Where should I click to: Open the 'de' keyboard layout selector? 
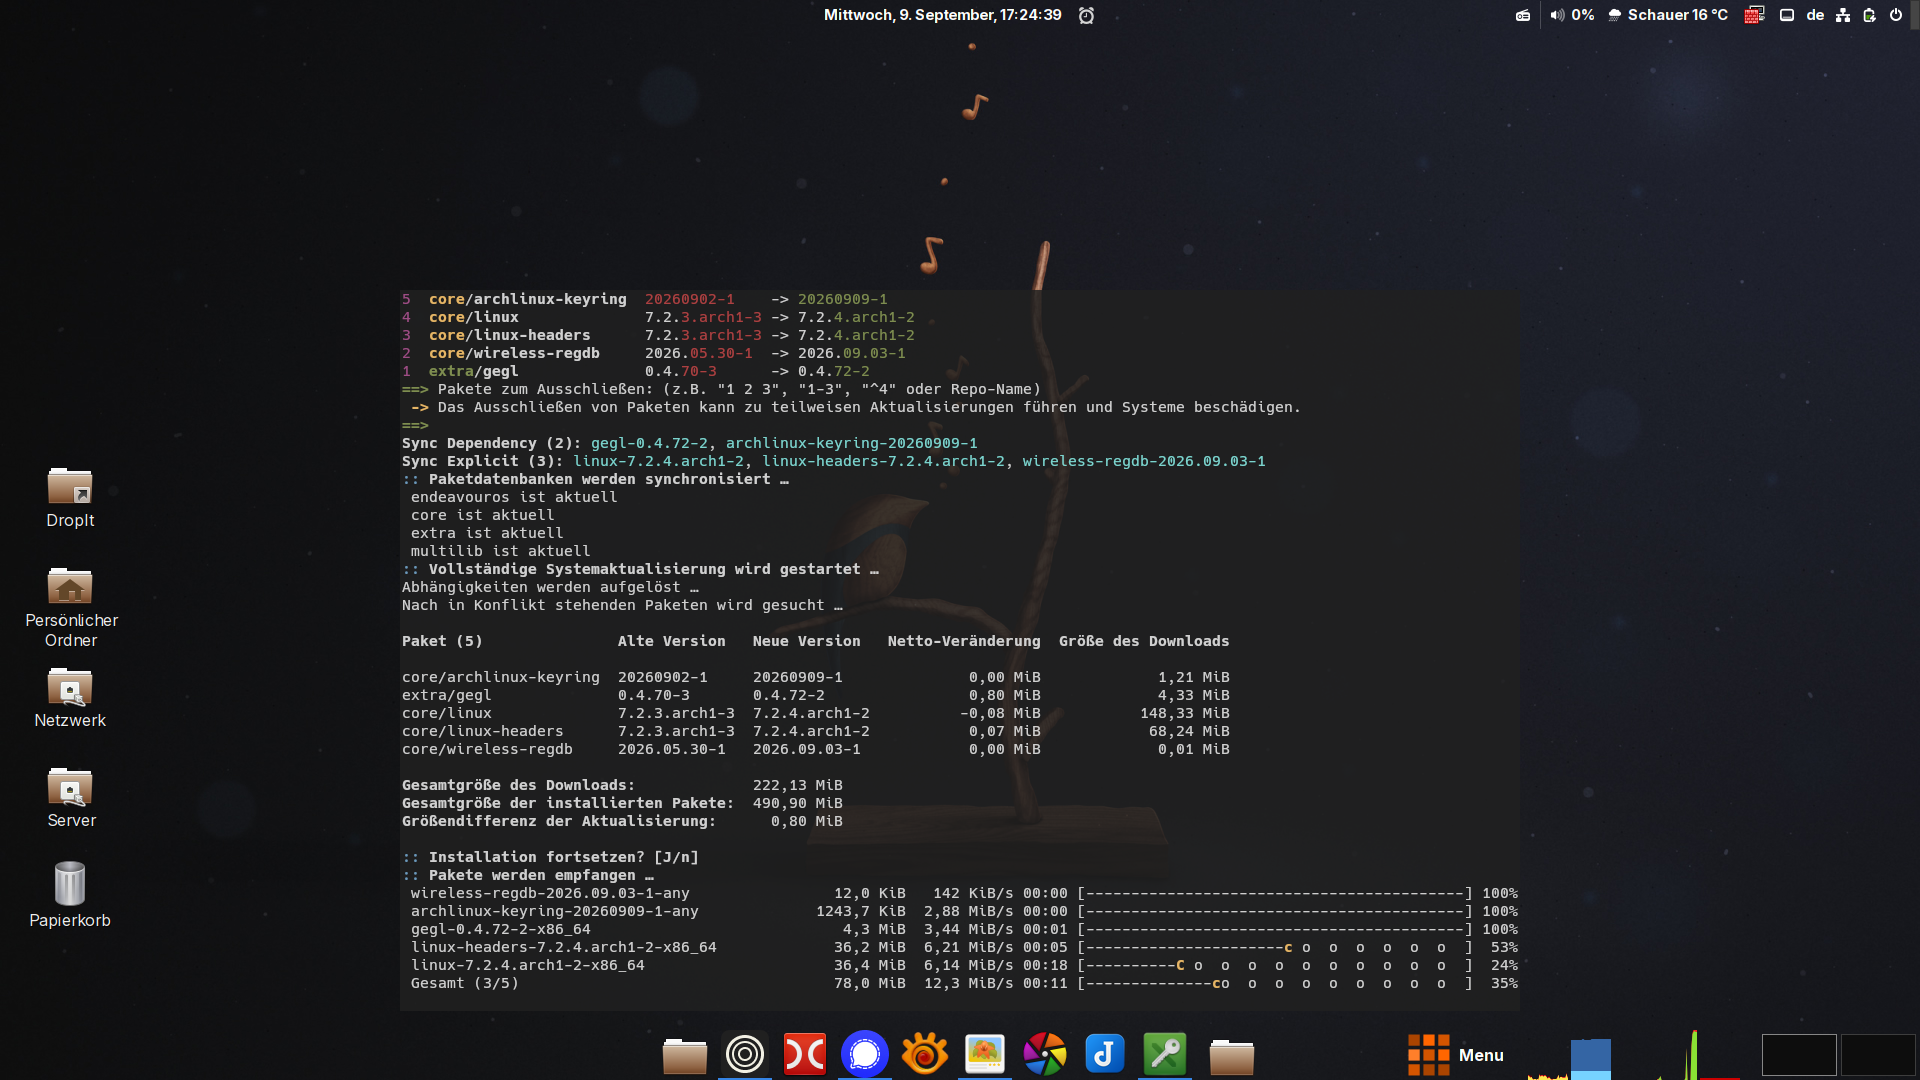pyautogui.click(x=1816, y=15)
